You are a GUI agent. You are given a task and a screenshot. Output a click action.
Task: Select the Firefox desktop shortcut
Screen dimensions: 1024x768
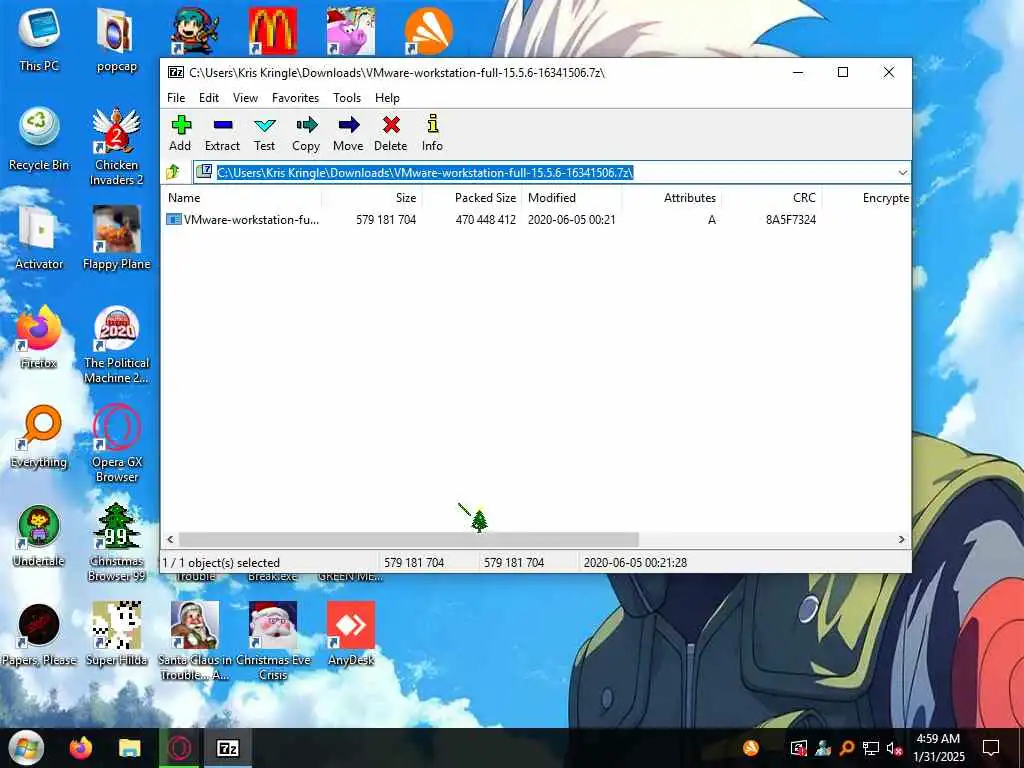(39, 337)
